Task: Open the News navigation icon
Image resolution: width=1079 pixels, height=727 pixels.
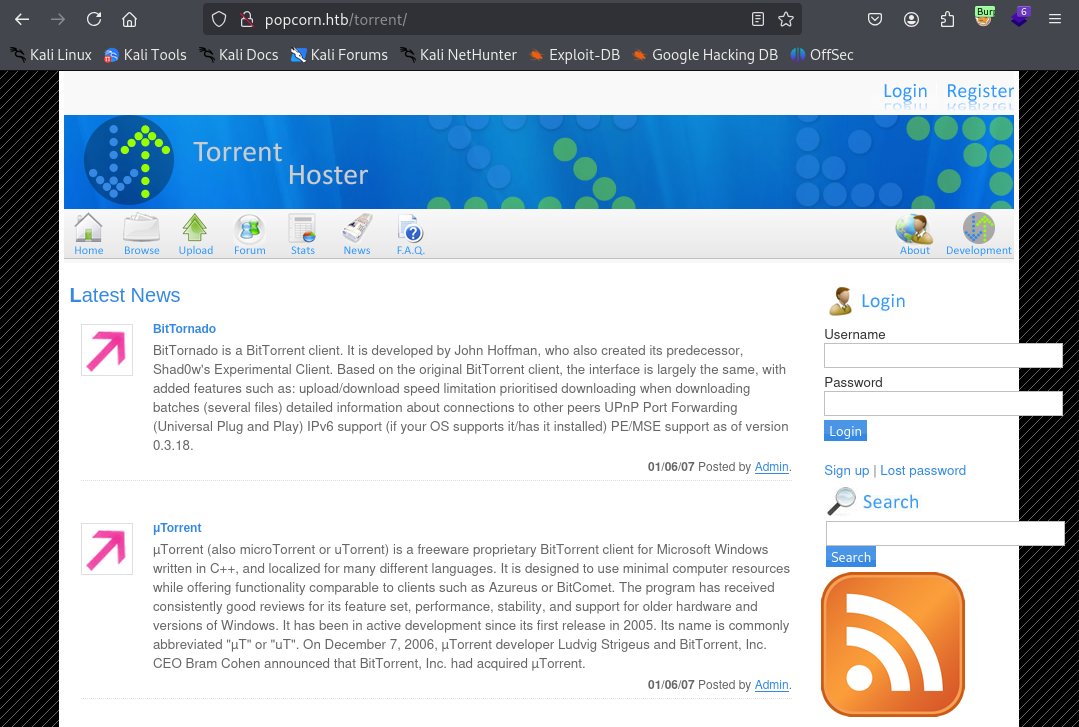Action: [x=357, y=235]
